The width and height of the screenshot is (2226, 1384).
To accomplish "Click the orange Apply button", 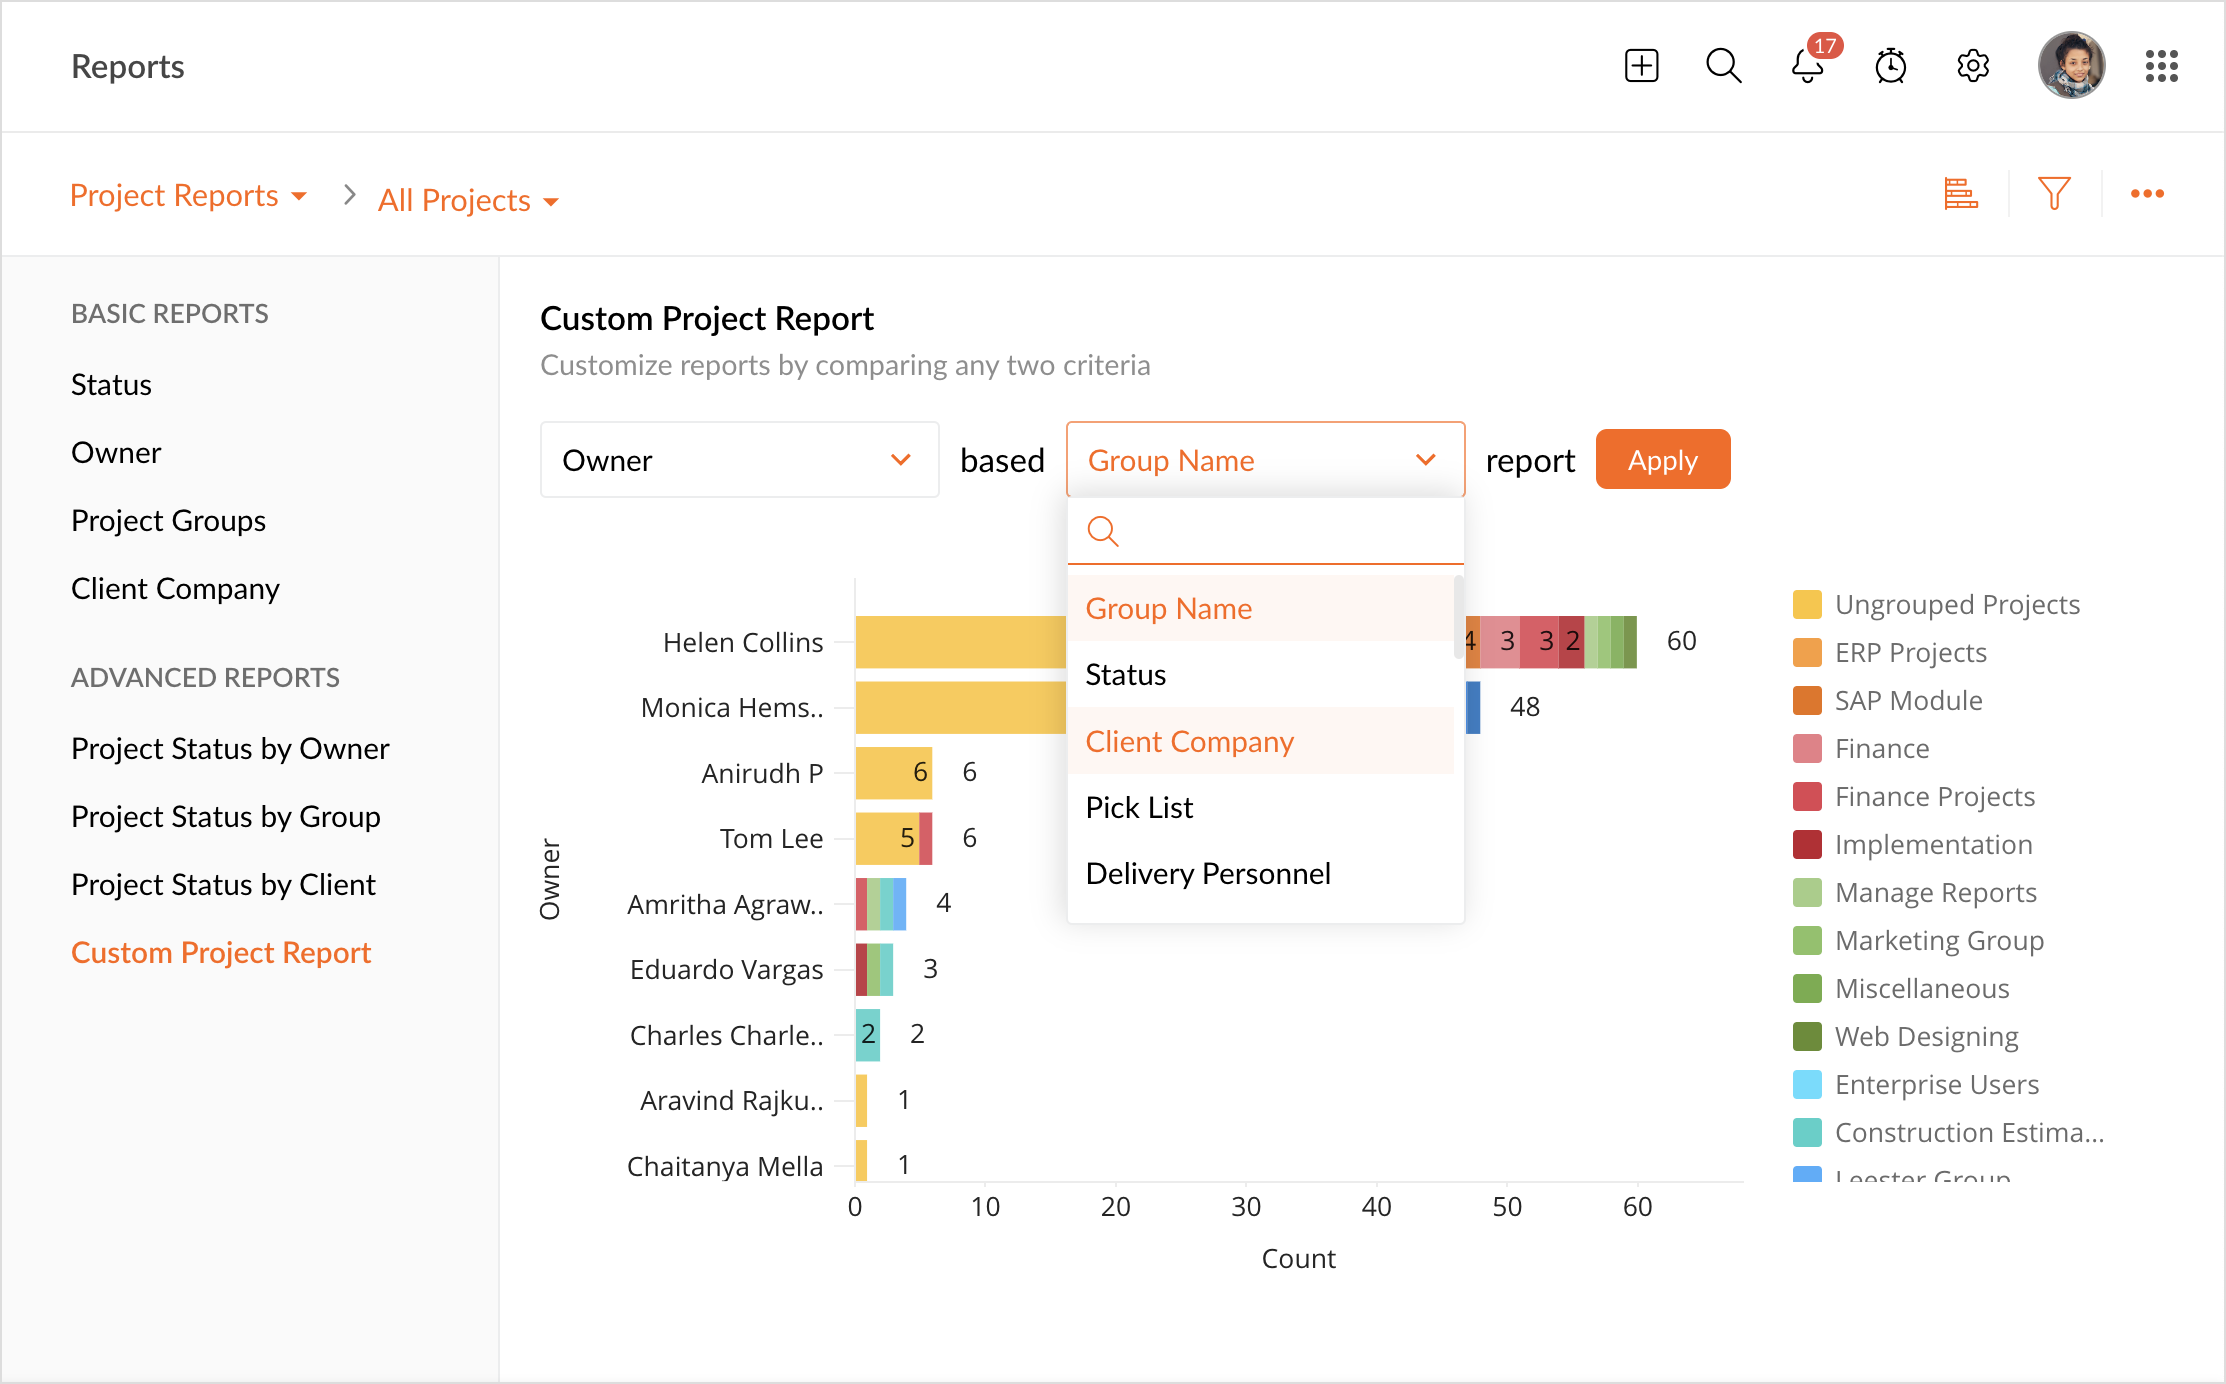I will click(x=1662, y=460).
